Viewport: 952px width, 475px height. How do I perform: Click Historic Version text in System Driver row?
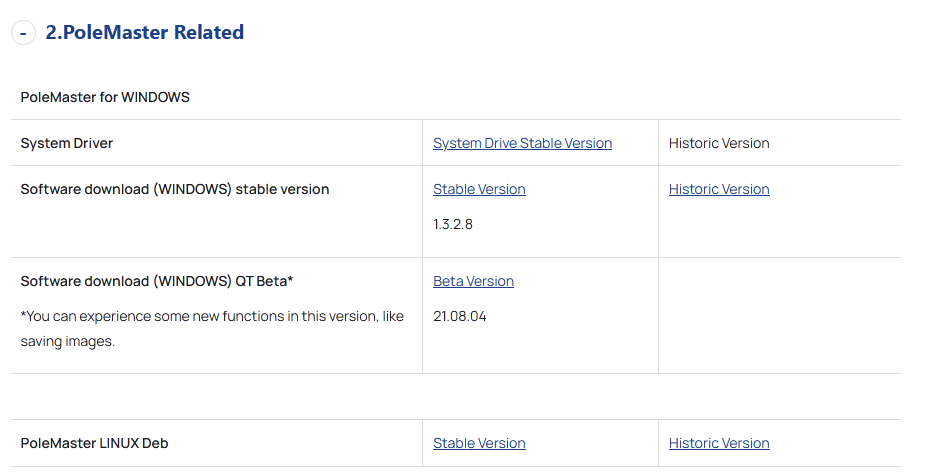719,143
